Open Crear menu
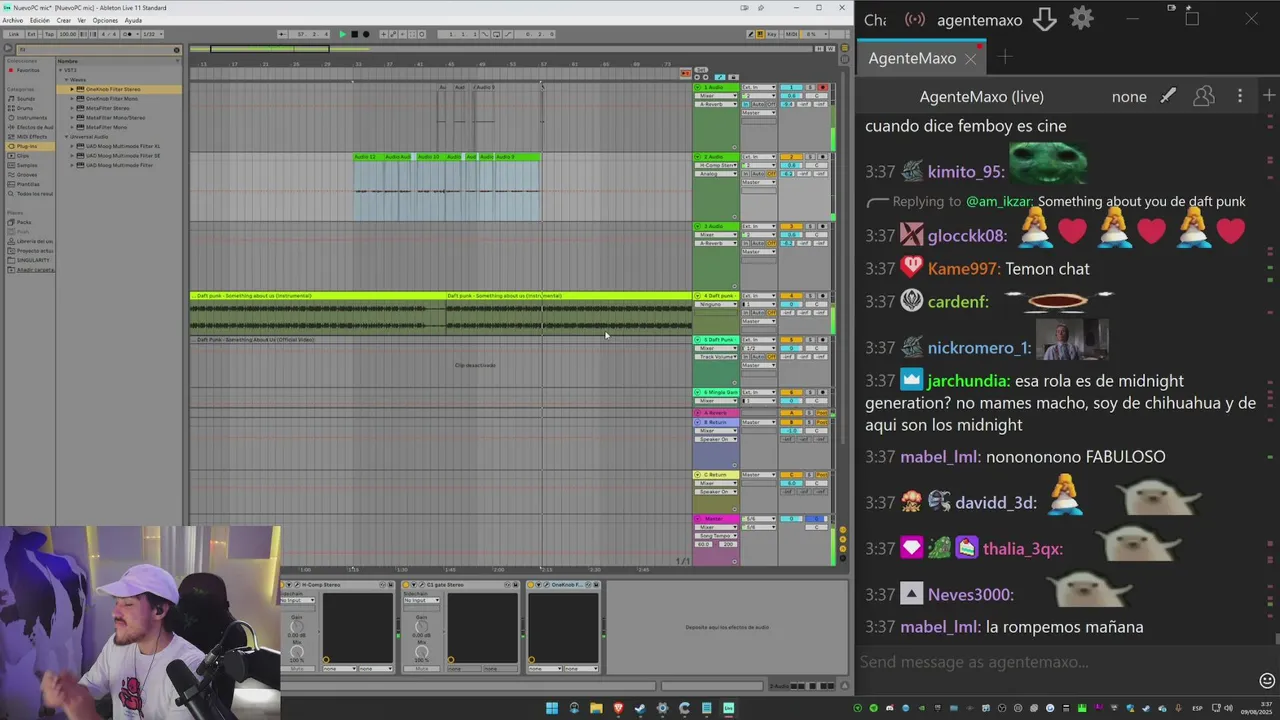1280x720 pixels. click(64, 20)
